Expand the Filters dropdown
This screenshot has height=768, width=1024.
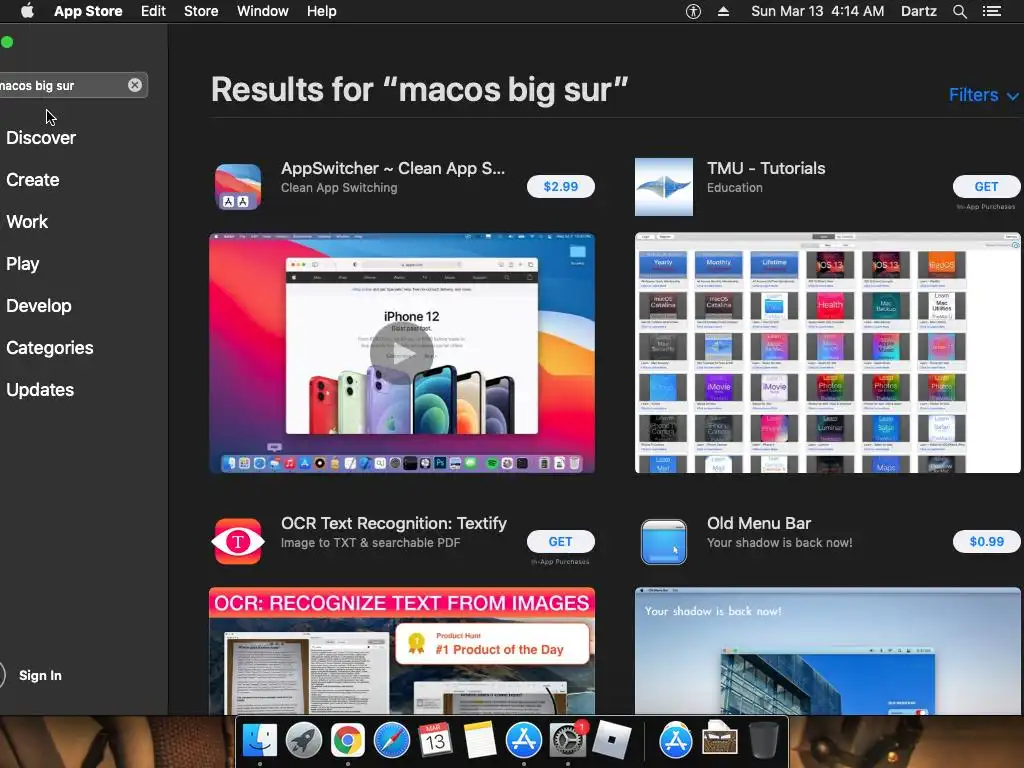983,95
